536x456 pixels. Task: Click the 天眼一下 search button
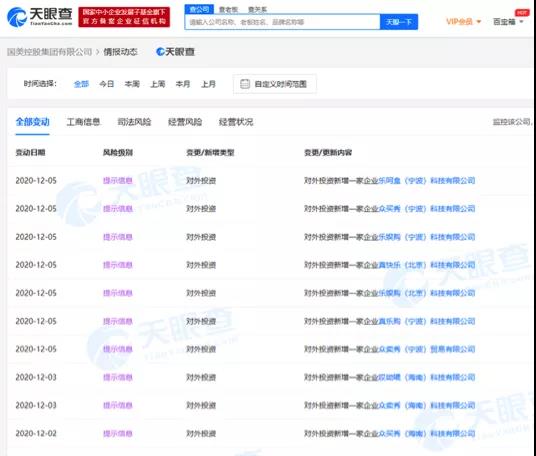399,22
